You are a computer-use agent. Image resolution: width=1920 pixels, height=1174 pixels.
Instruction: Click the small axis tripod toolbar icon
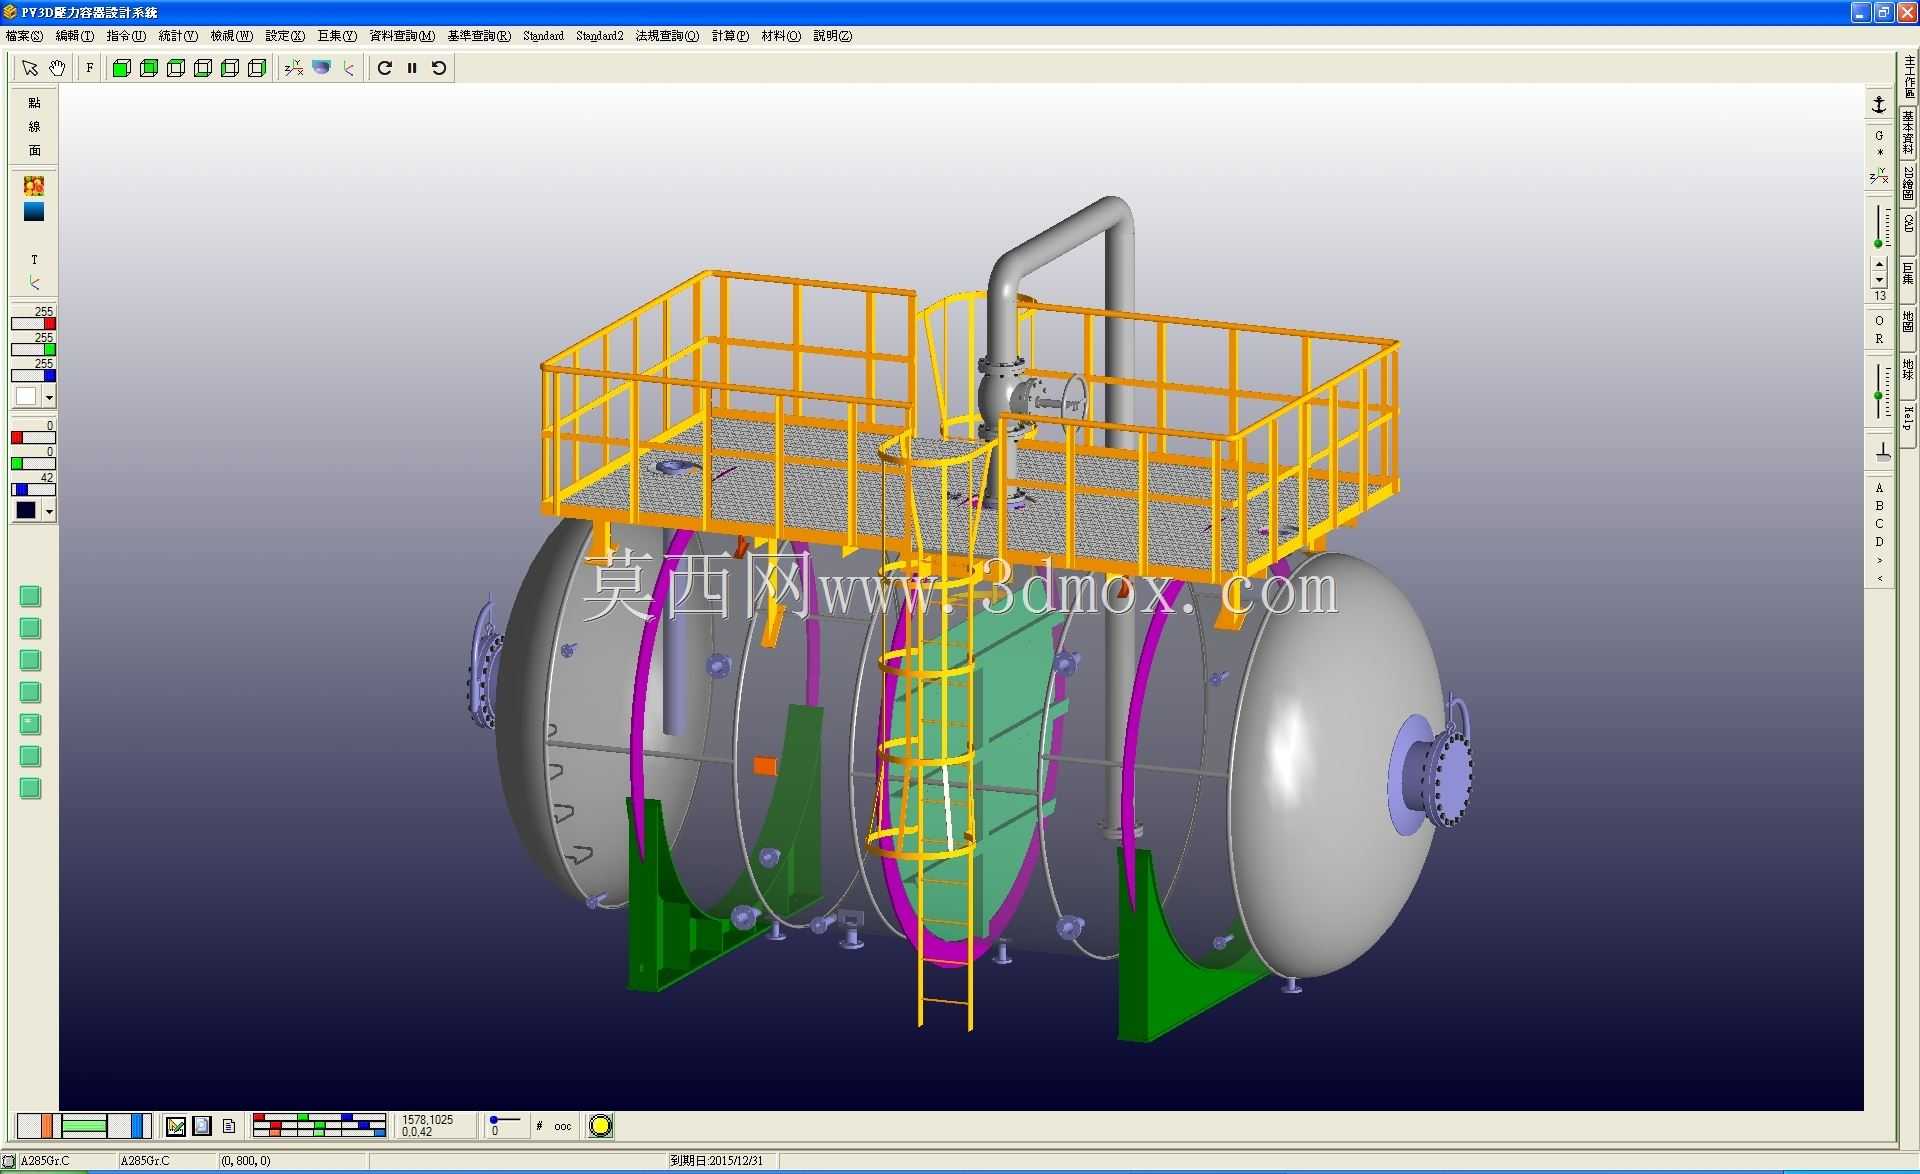pos(348,68)
